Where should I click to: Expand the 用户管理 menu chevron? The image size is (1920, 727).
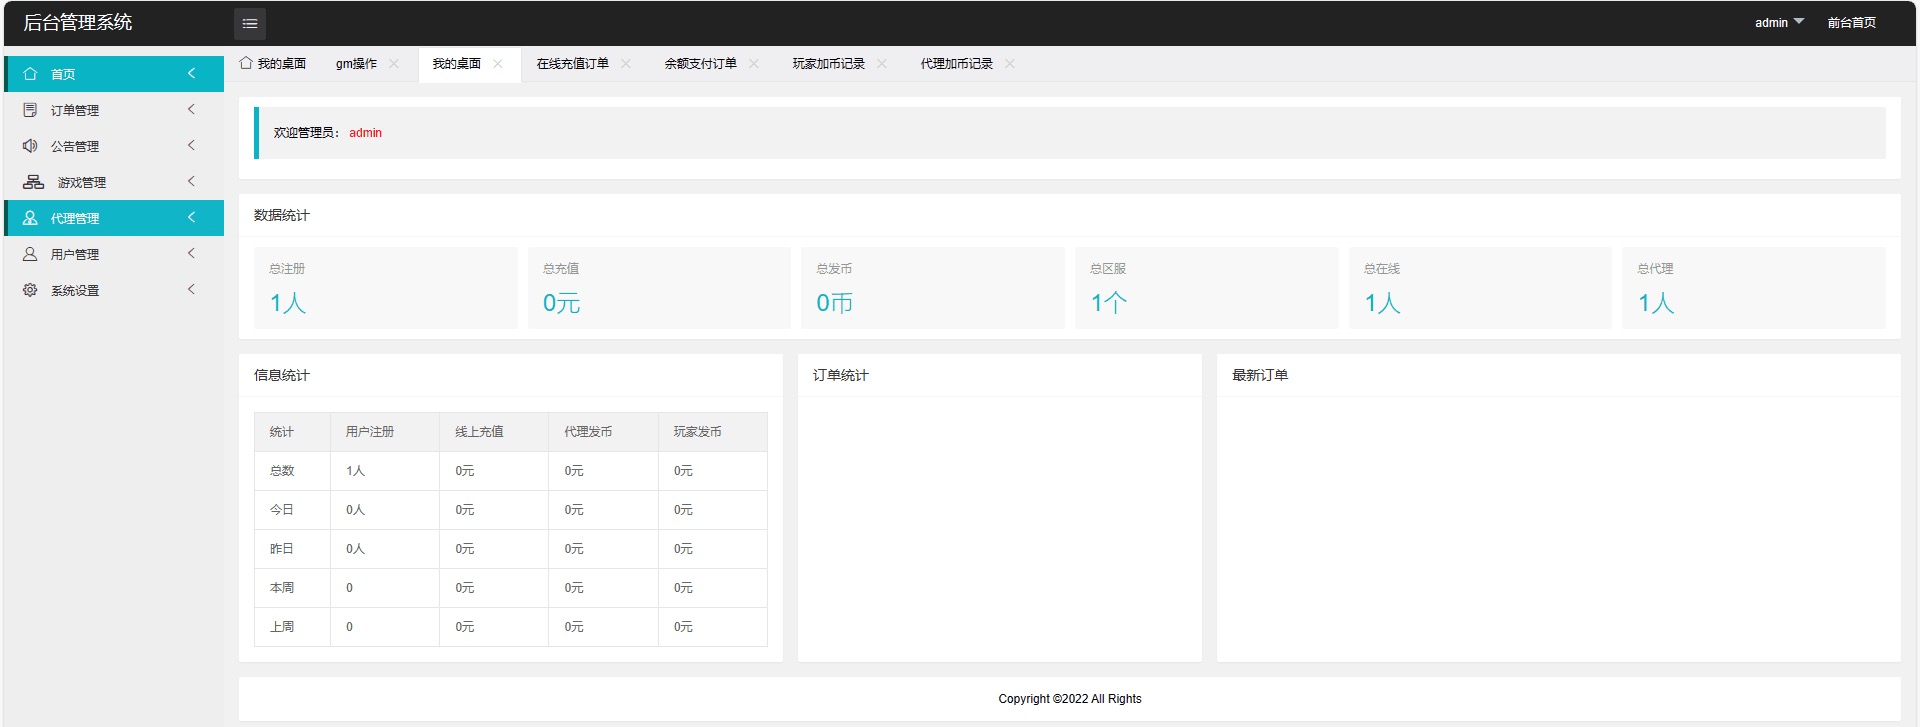pyautogui.click(x=191, y=253)
